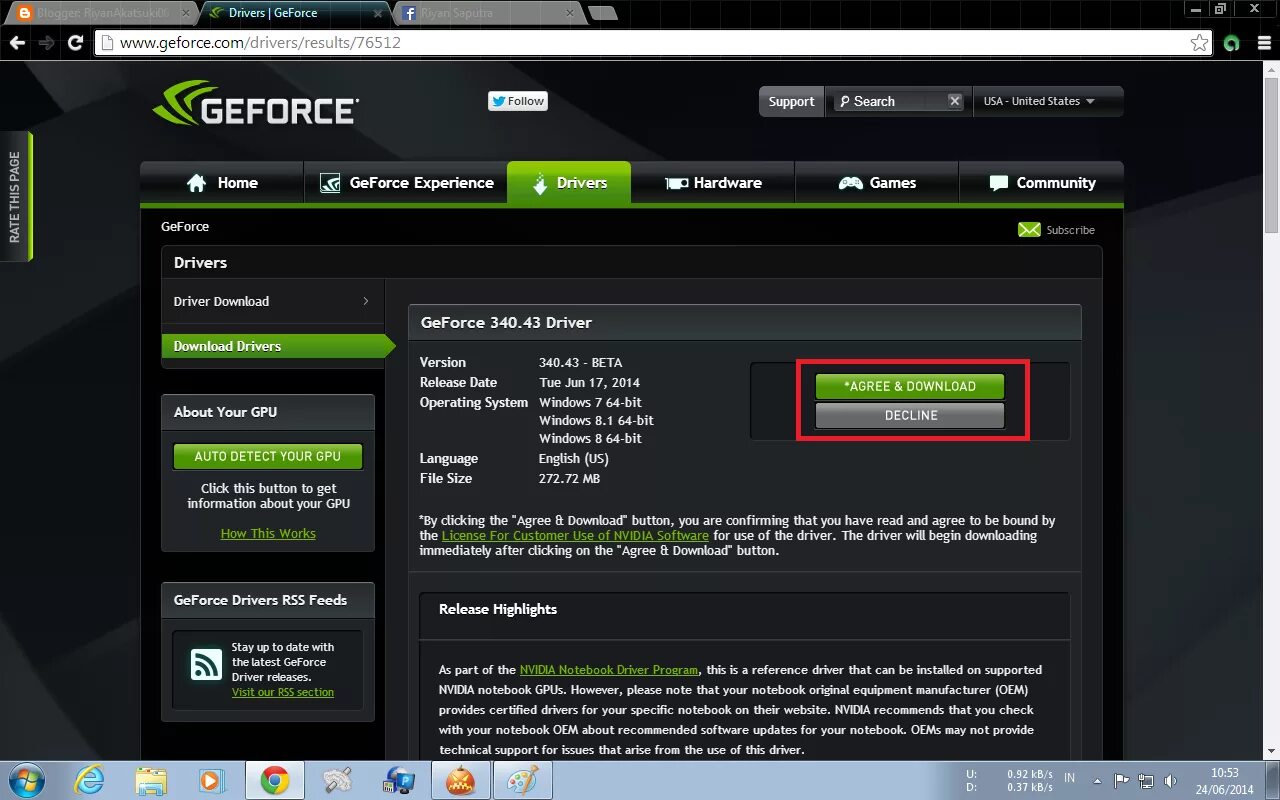1280x800 pixels.
Task: Open Windows Explorer from the taskbar
Action: point(151,780)
